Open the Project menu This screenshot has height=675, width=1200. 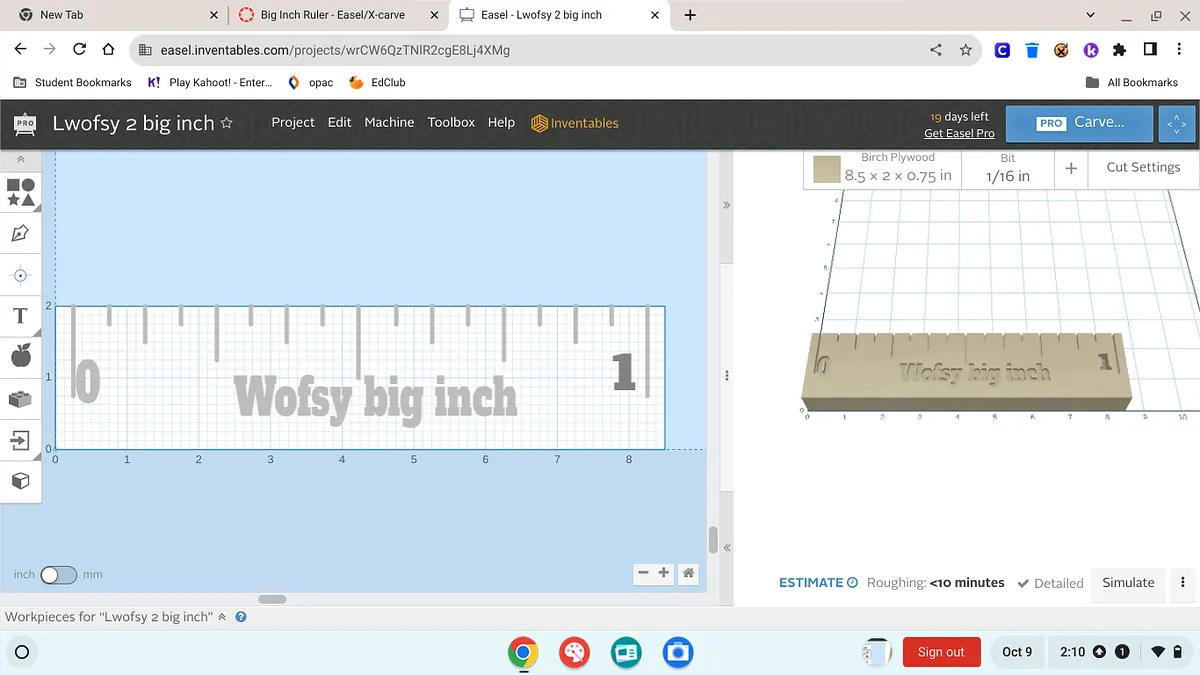coord(293,122)
